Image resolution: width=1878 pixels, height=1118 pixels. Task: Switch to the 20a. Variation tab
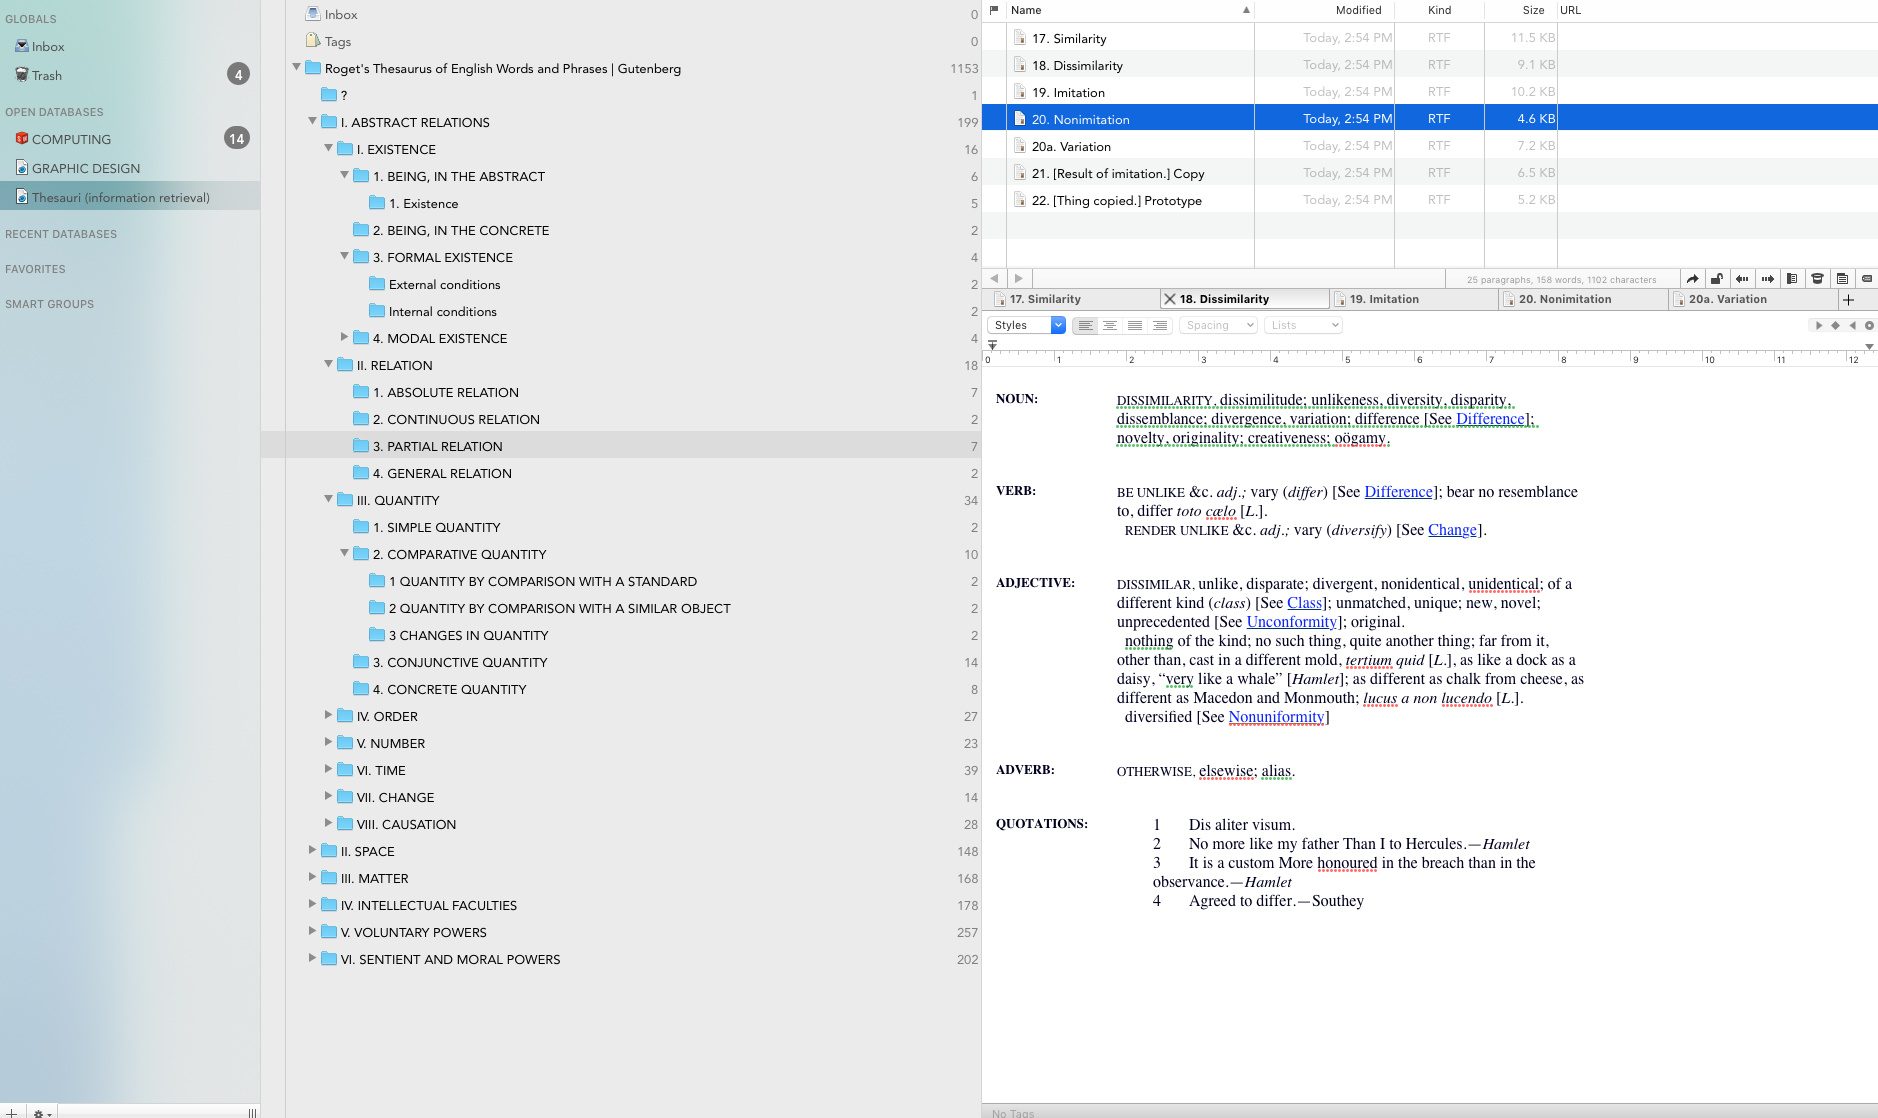tap(1727, 299)
